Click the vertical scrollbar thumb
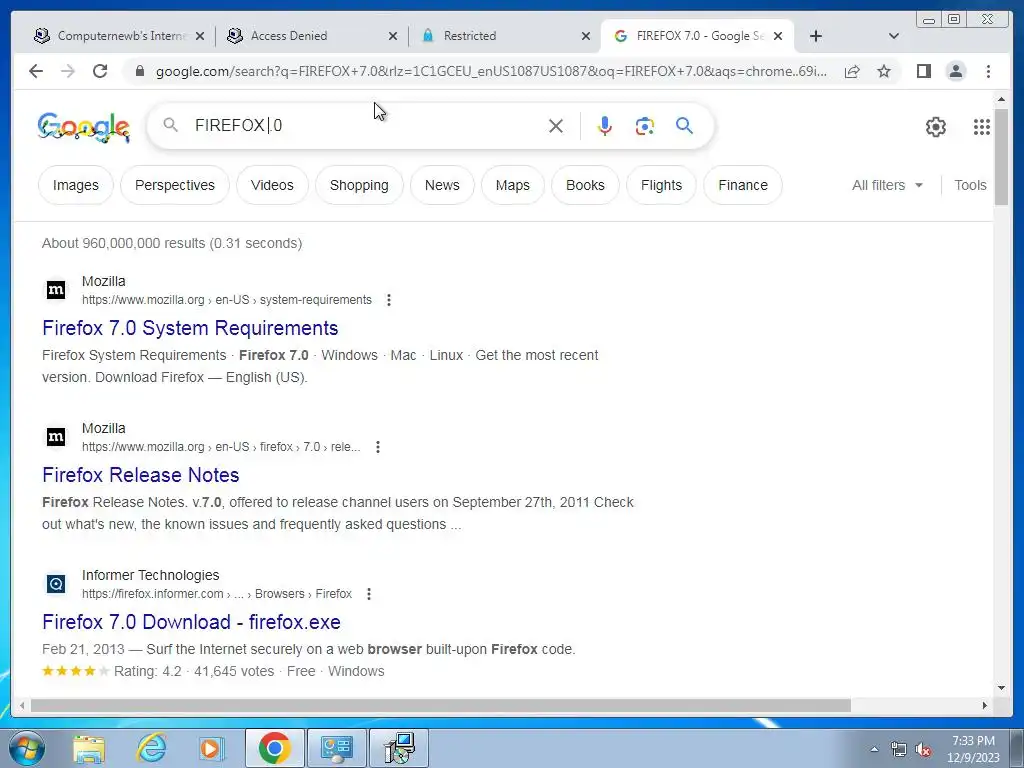The height and width of the screenshot is (768, 1024). pyautogui.click(x=1001, y=157)
